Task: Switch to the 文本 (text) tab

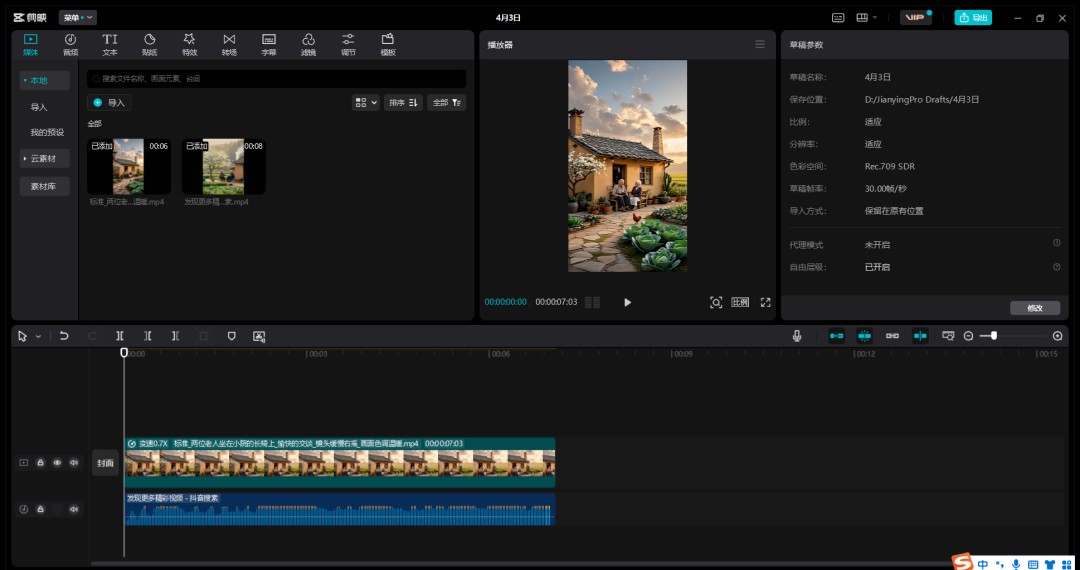Action: (110, 44)
